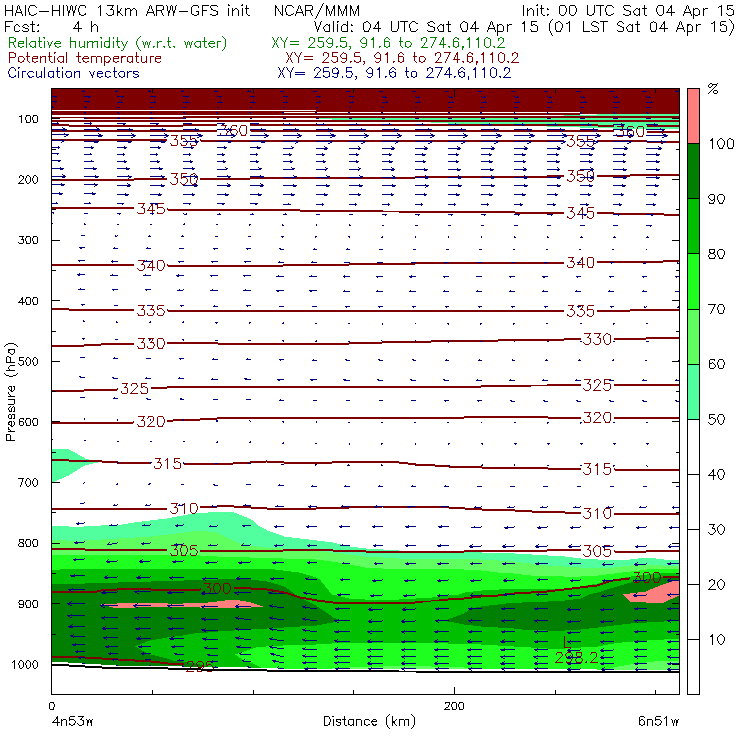Click the '70' colorbar tick label
Image resolution: width=740 pixels, height=740 pixels.
(x=716, y=309)
